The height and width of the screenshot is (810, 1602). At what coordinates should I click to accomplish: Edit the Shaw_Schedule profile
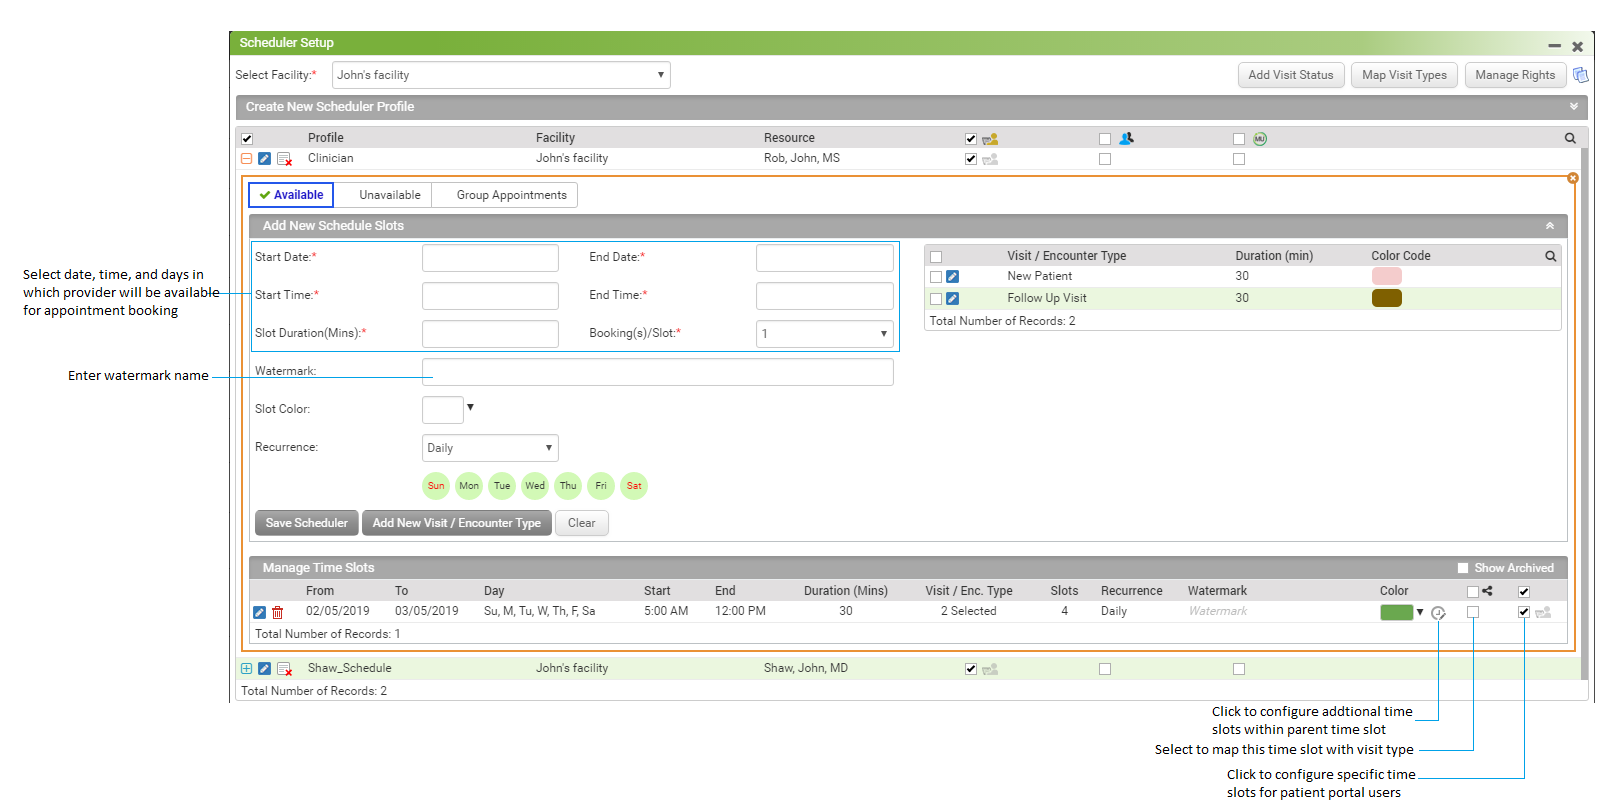tap(264, 669)
